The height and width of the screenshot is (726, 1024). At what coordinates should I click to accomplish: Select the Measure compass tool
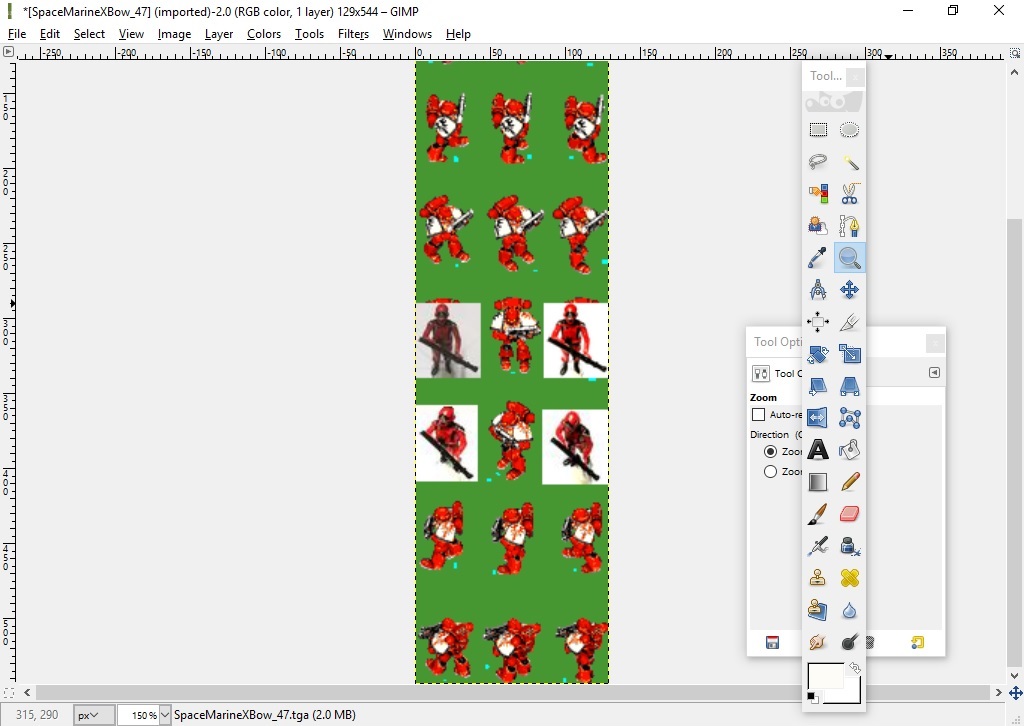coord(818,290)
